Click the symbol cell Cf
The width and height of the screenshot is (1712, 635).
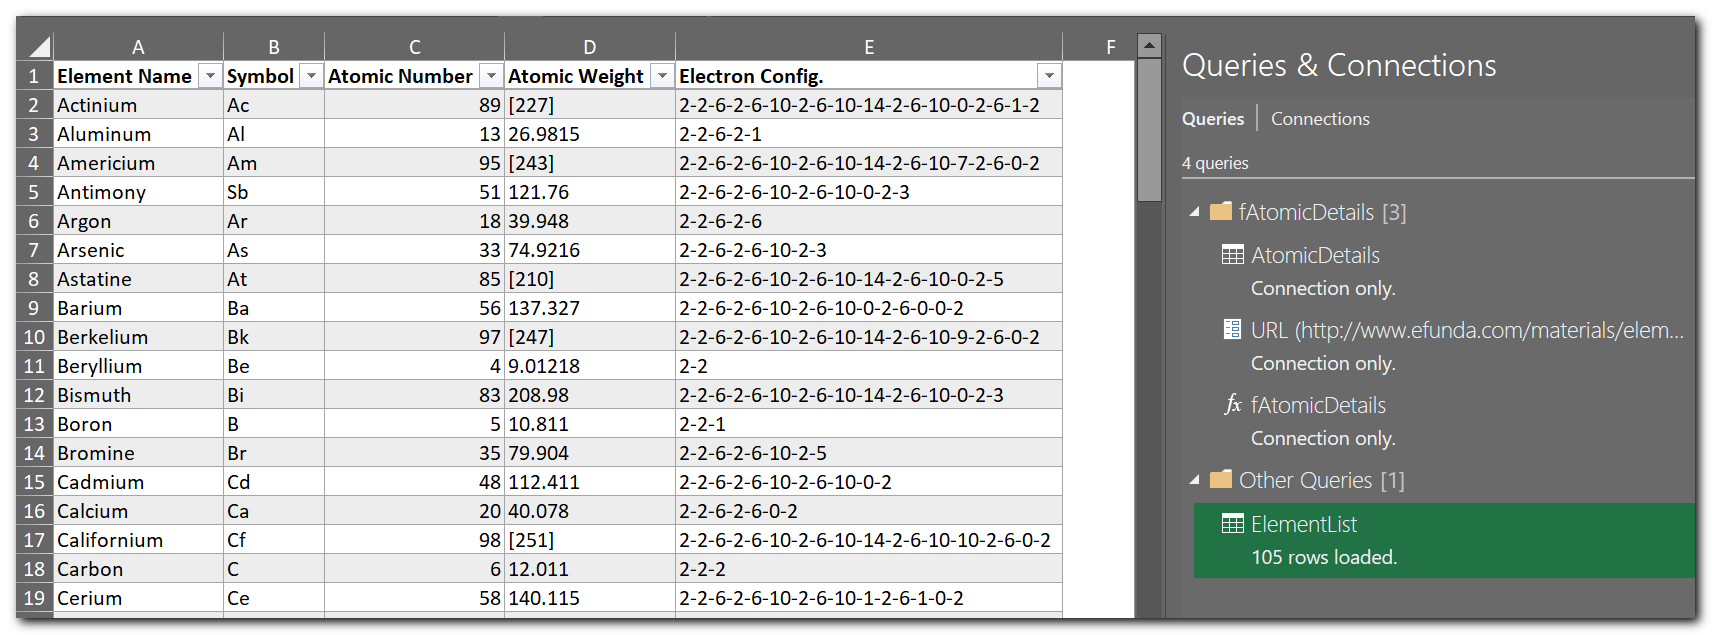click(x=274, y=540)
